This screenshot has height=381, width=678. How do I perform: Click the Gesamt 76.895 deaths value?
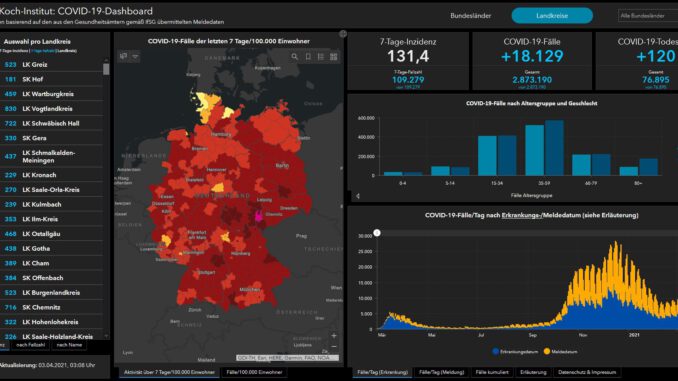(x=656, y=80)
